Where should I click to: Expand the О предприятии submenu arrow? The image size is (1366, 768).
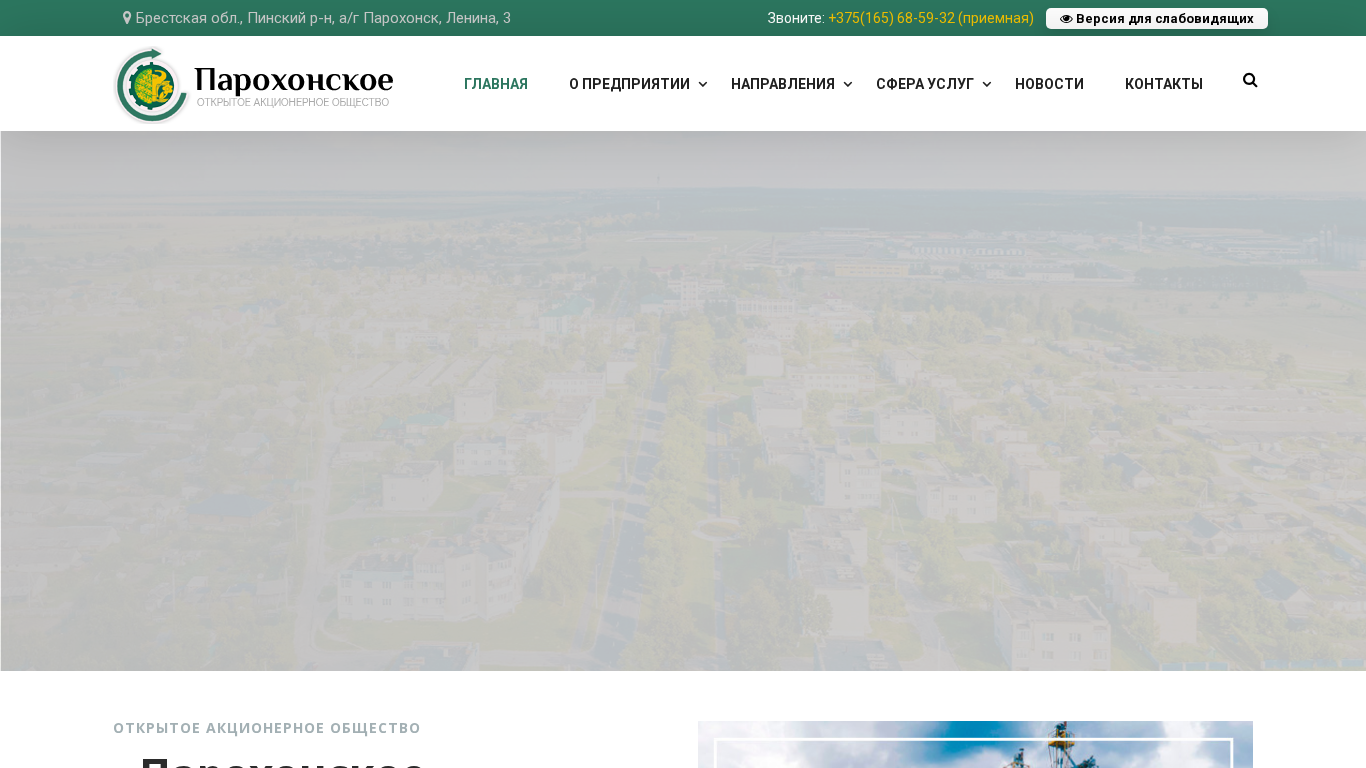pos(703,84)
